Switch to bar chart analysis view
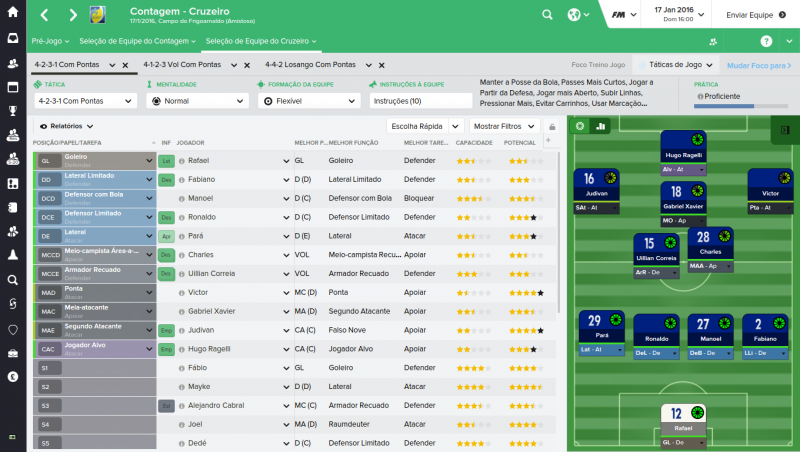The width and height of the screenshot is (800, 452). click(600, 126)
